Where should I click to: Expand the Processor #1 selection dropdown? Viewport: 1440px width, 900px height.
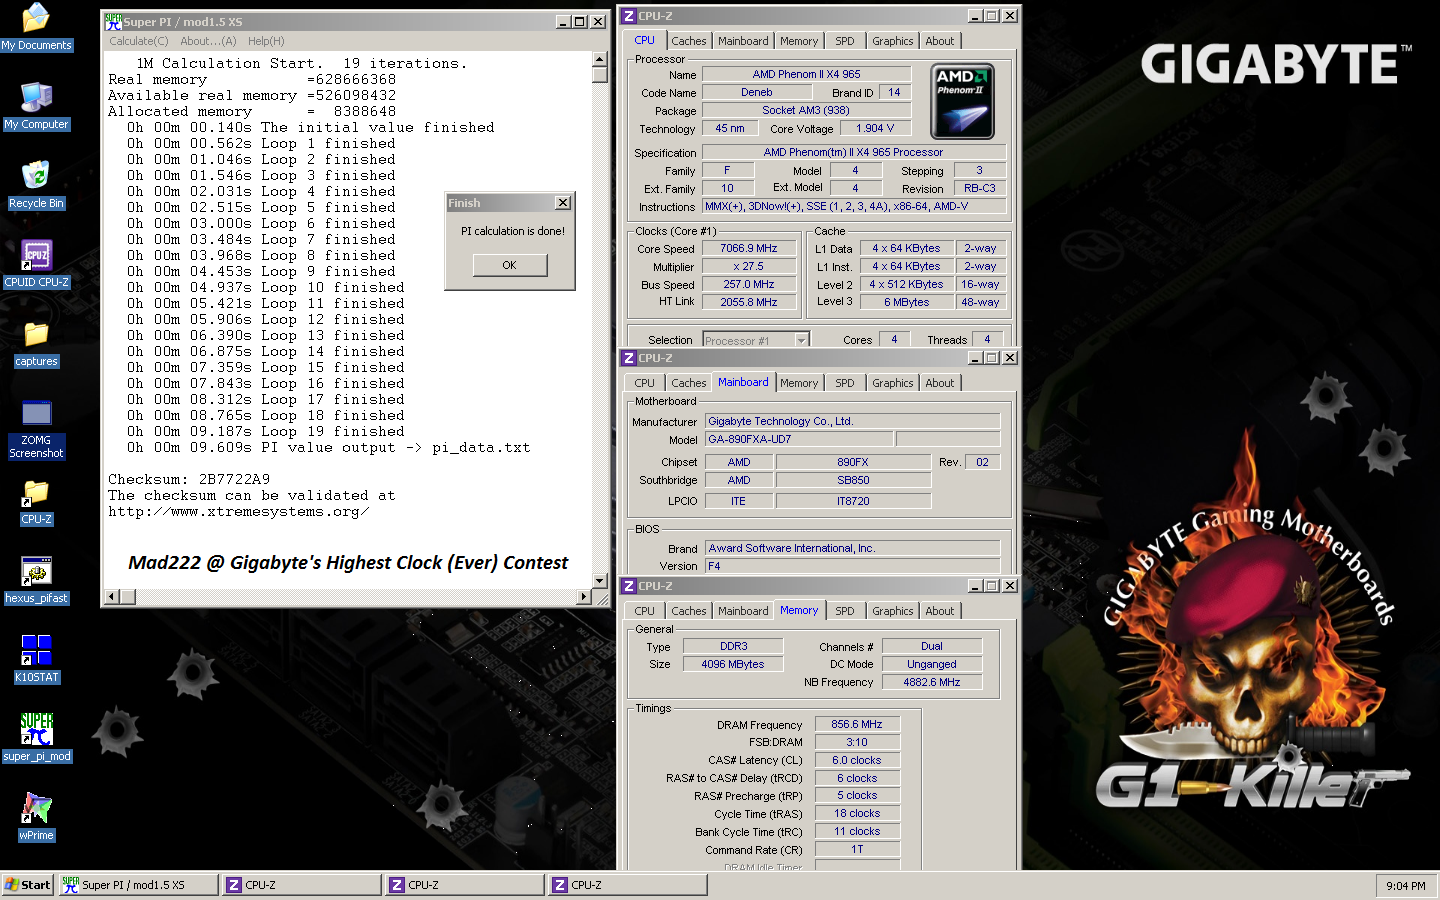coord(801,340)
